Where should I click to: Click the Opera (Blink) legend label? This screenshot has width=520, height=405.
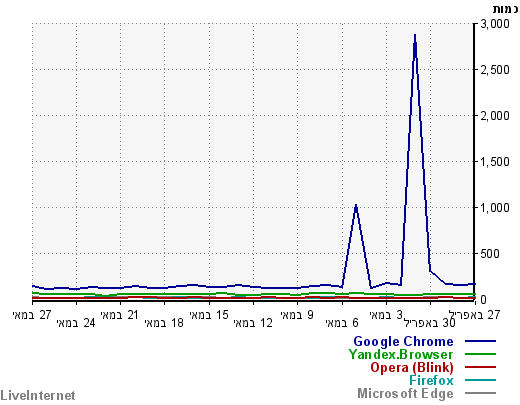click(x=412, y=367)
